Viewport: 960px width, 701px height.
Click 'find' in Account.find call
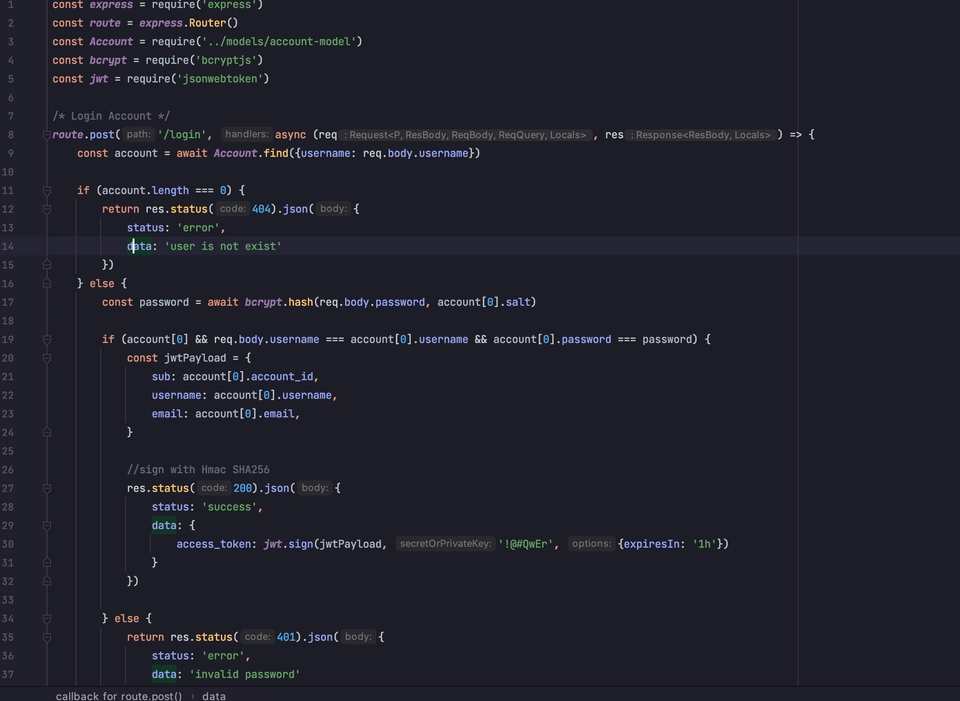pos(276,153)
